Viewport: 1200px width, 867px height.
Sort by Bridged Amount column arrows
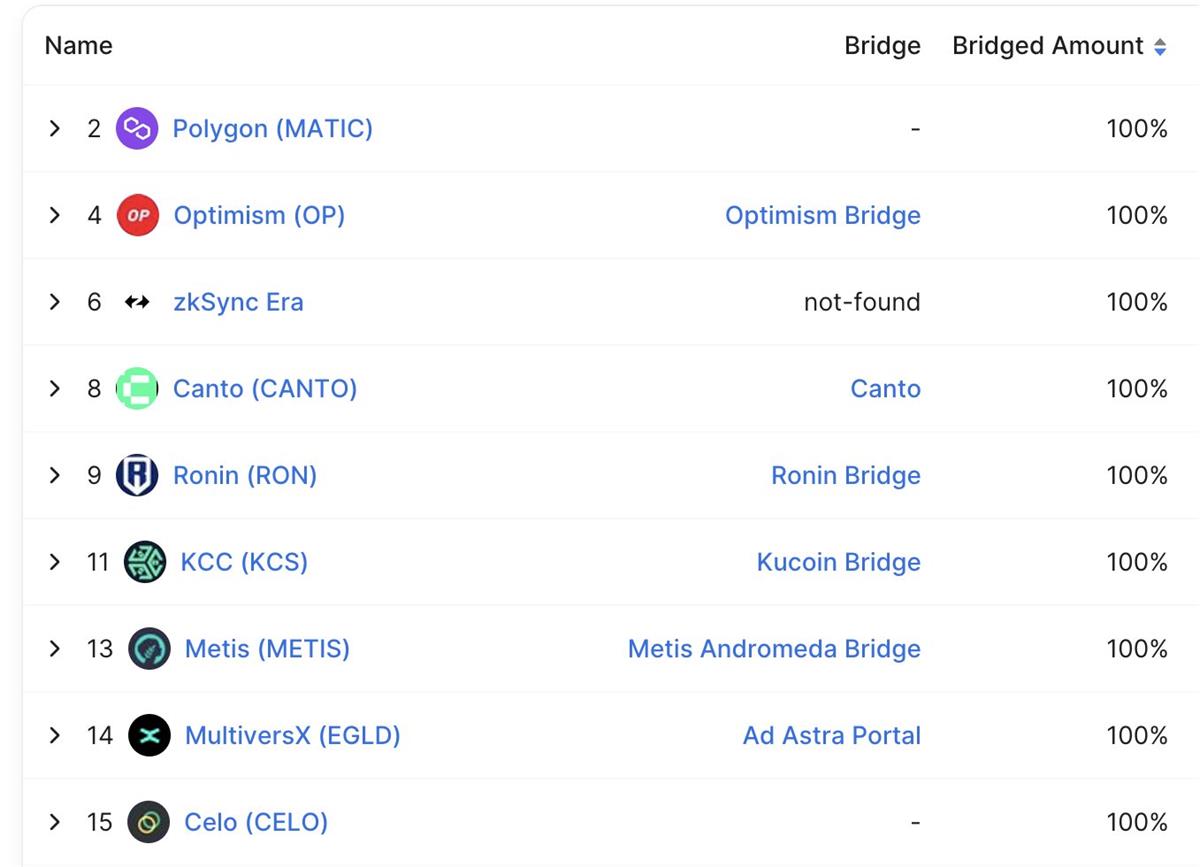coord(1160,46)
